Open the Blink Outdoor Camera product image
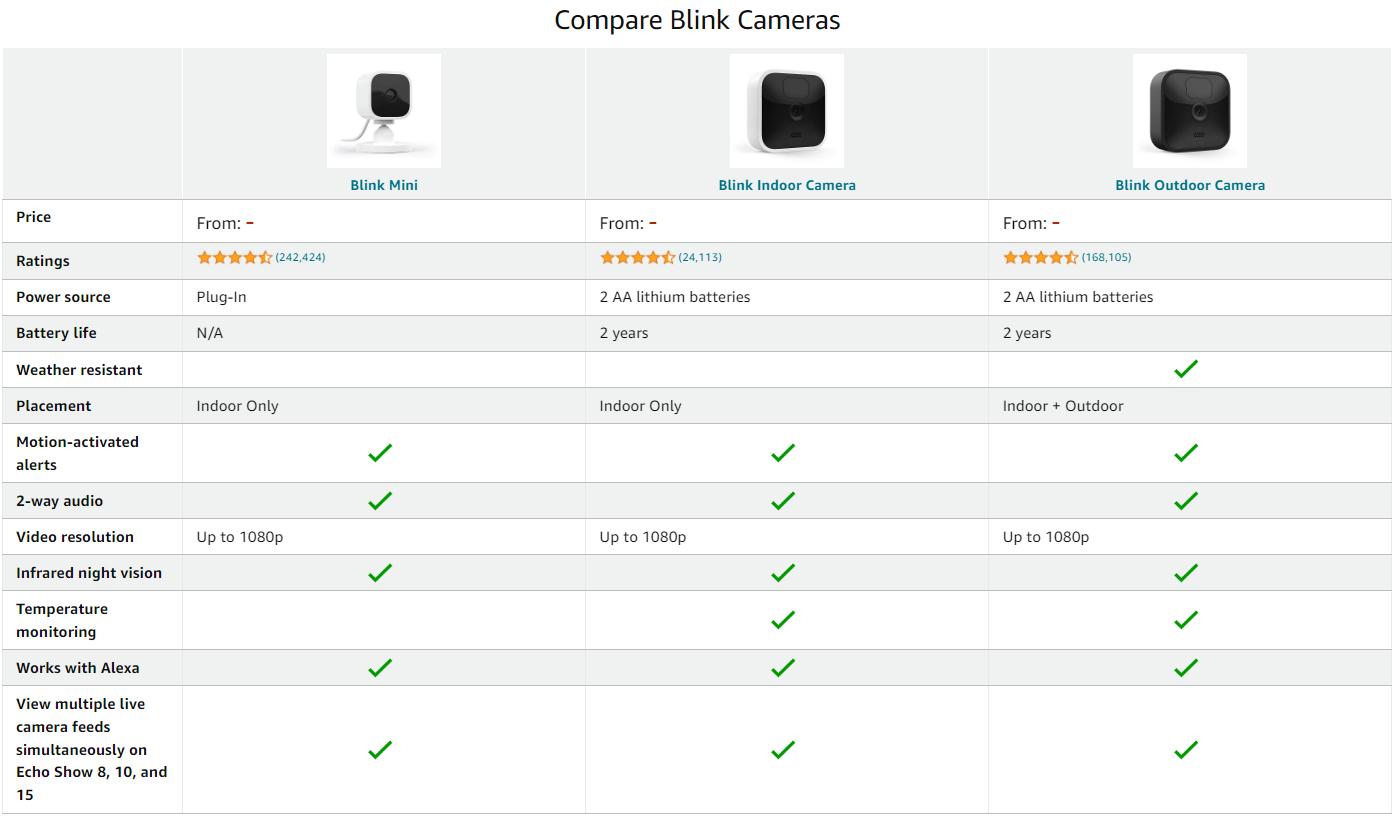Viewport: 1396px width, 817px height. [x=1190, y=111]
